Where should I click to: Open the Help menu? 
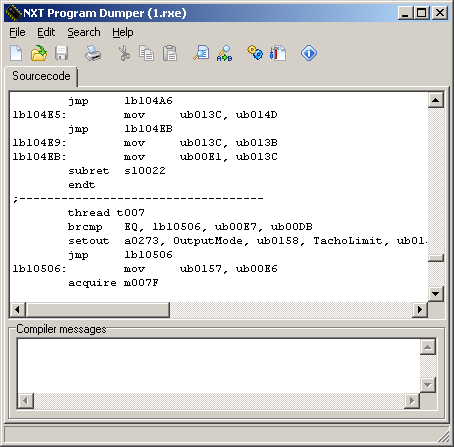pyautogui.click(x=123, y=32)
